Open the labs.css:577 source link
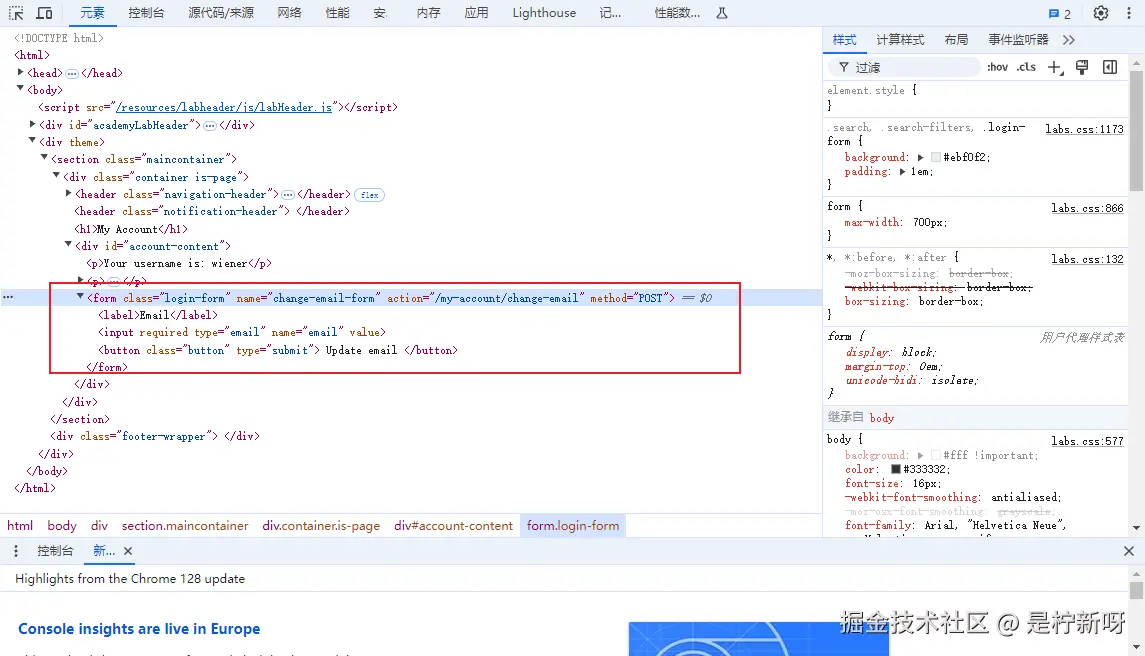 click(1087, 441)
